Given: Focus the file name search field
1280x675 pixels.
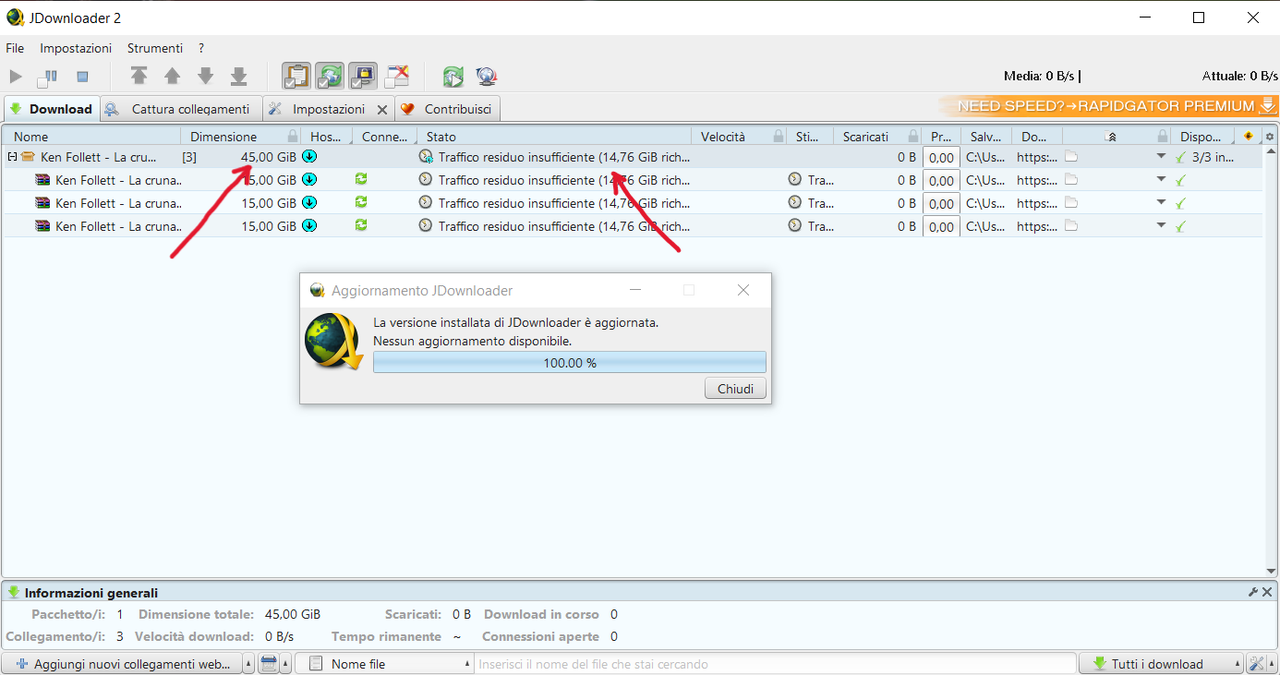Looking at the screenshot, I should 776,664.
